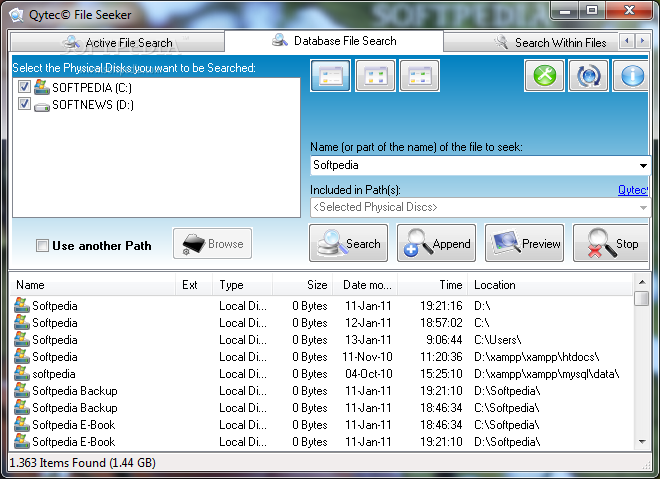
Task: Click the results scrollbar down arrow
Action: tap(642, 442)
